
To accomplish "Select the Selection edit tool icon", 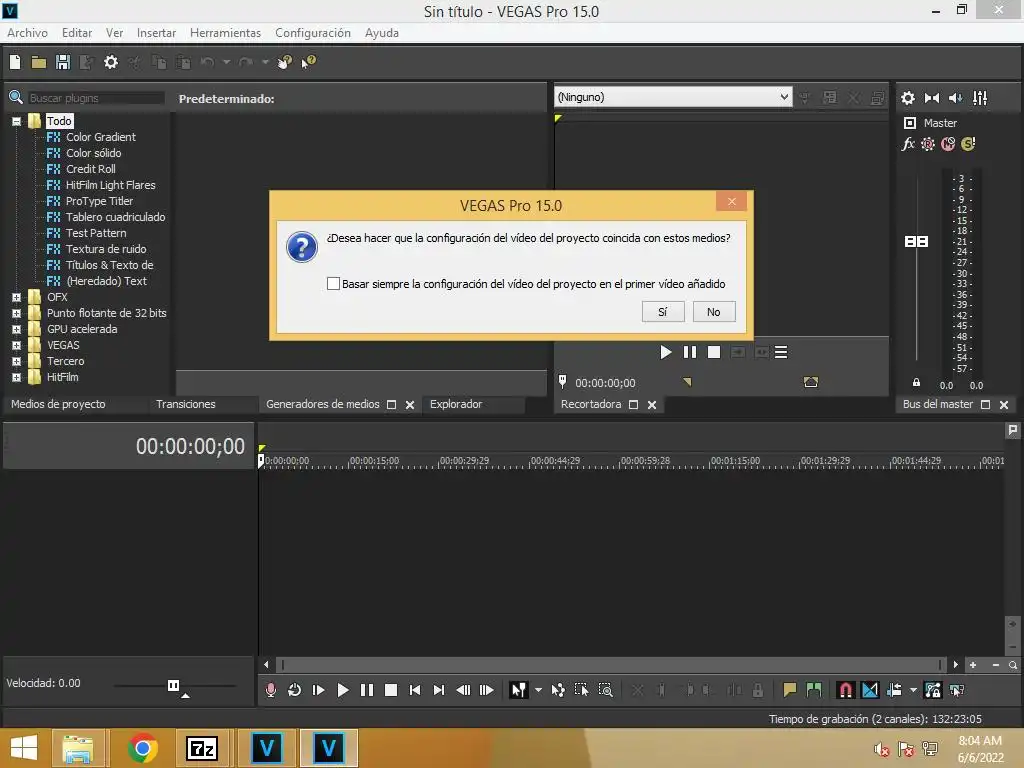I will point(581,690).
